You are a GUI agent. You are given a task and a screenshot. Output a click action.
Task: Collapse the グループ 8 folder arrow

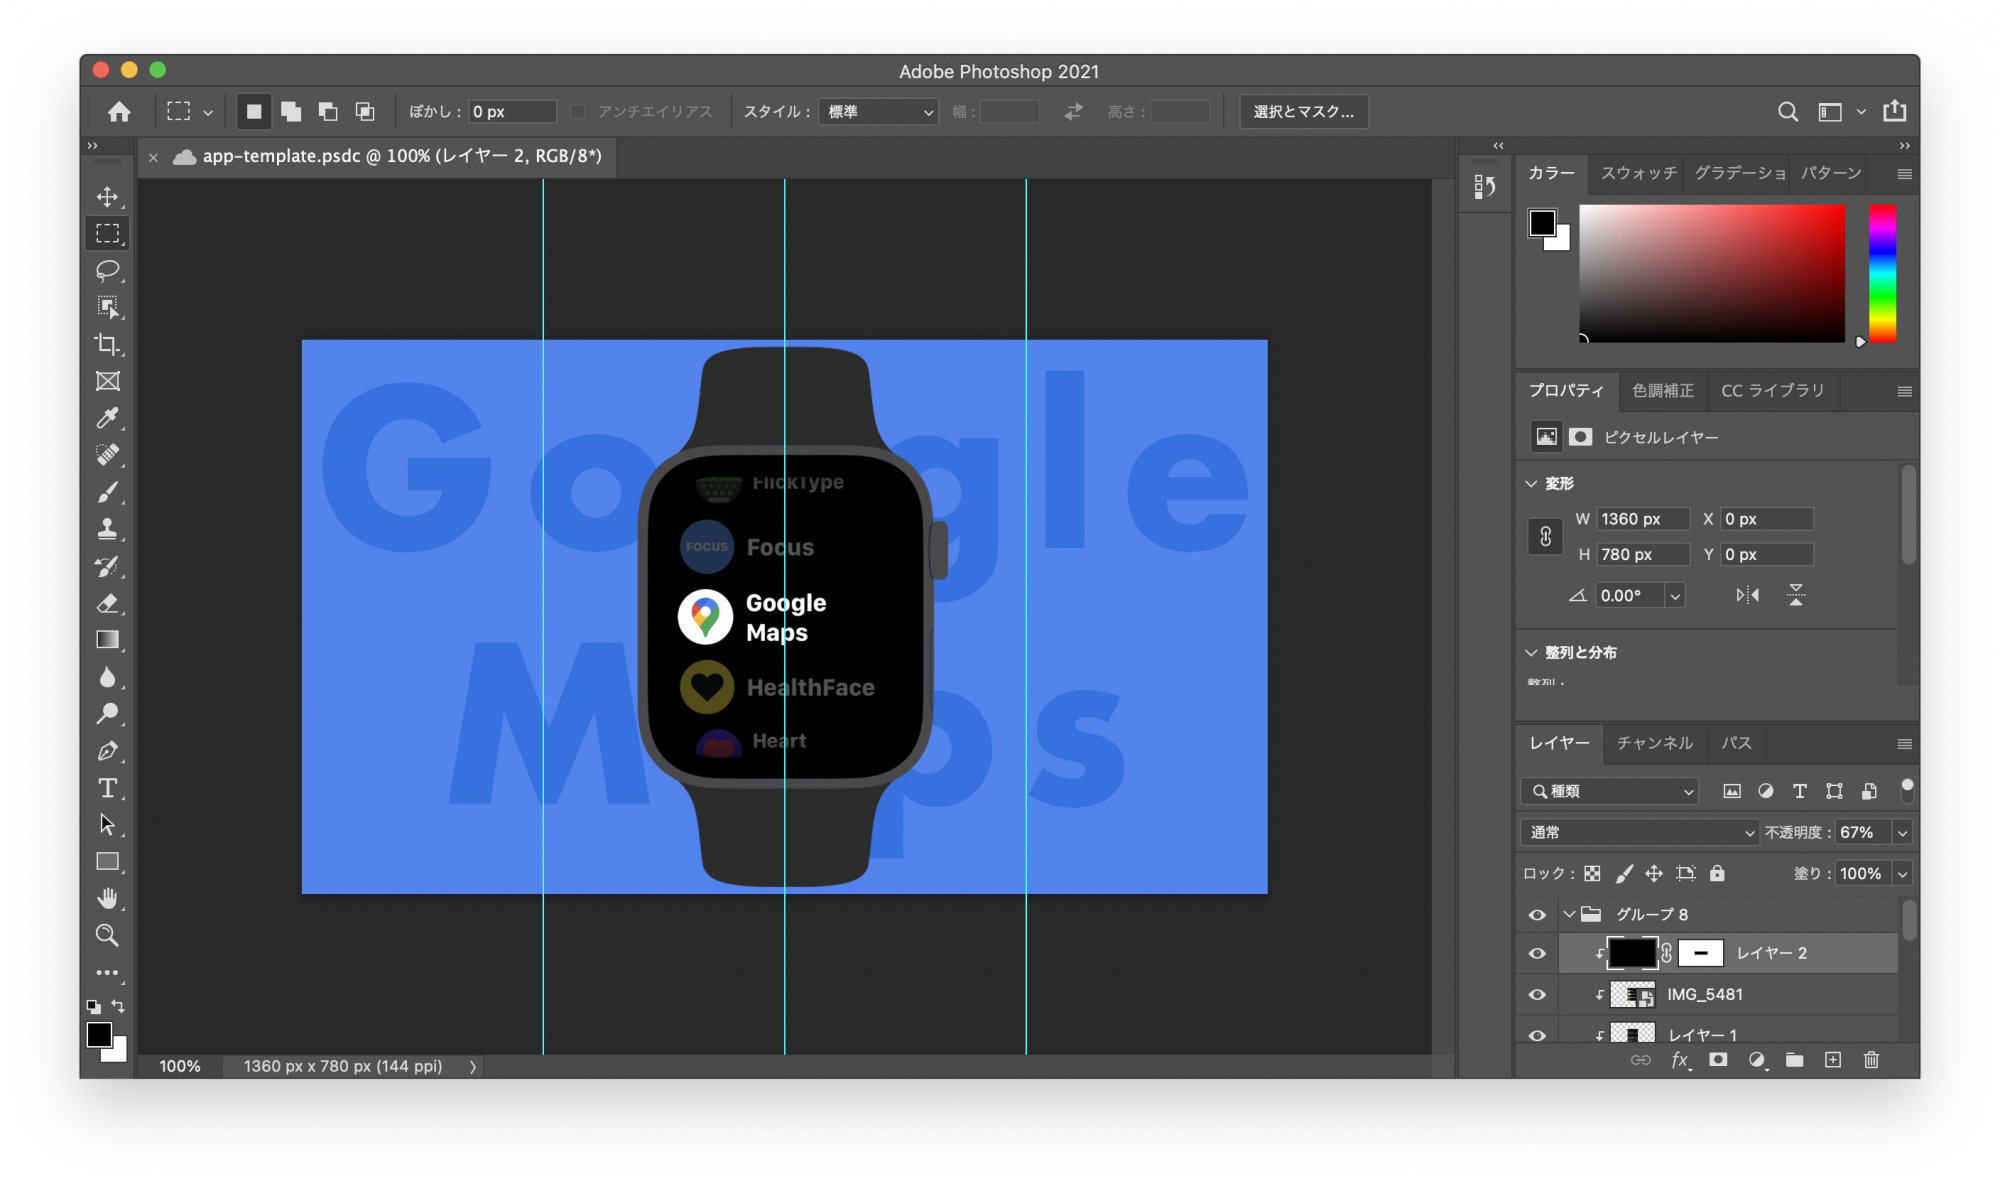click(x=1569, y=914)
